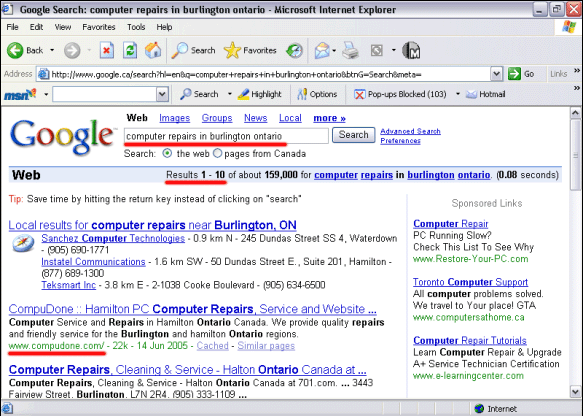This screenshot has width=583, height=416.
Task: Click the Google Search button
Action: [353, 135]
